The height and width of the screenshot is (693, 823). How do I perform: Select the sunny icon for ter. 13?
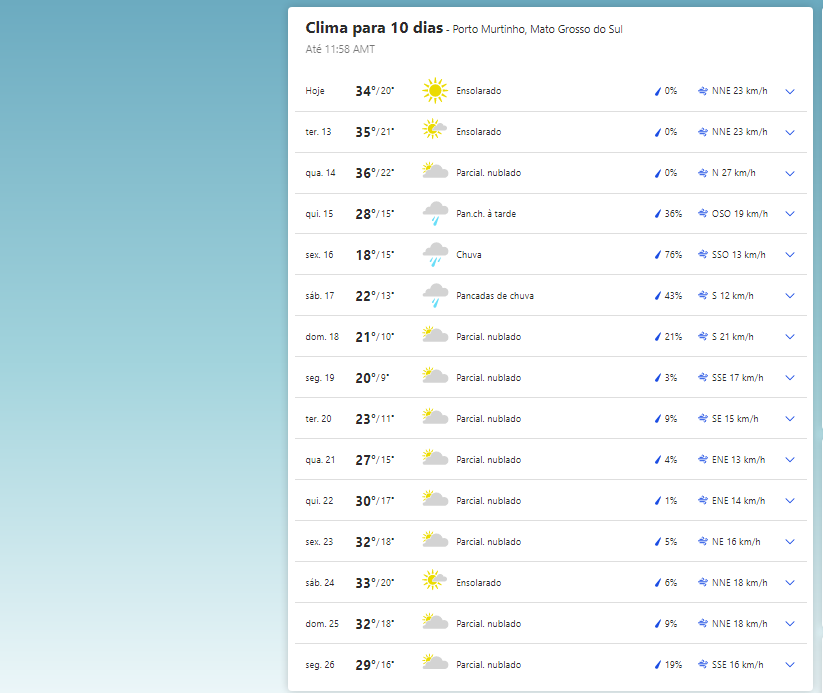[x=435, y=131]
